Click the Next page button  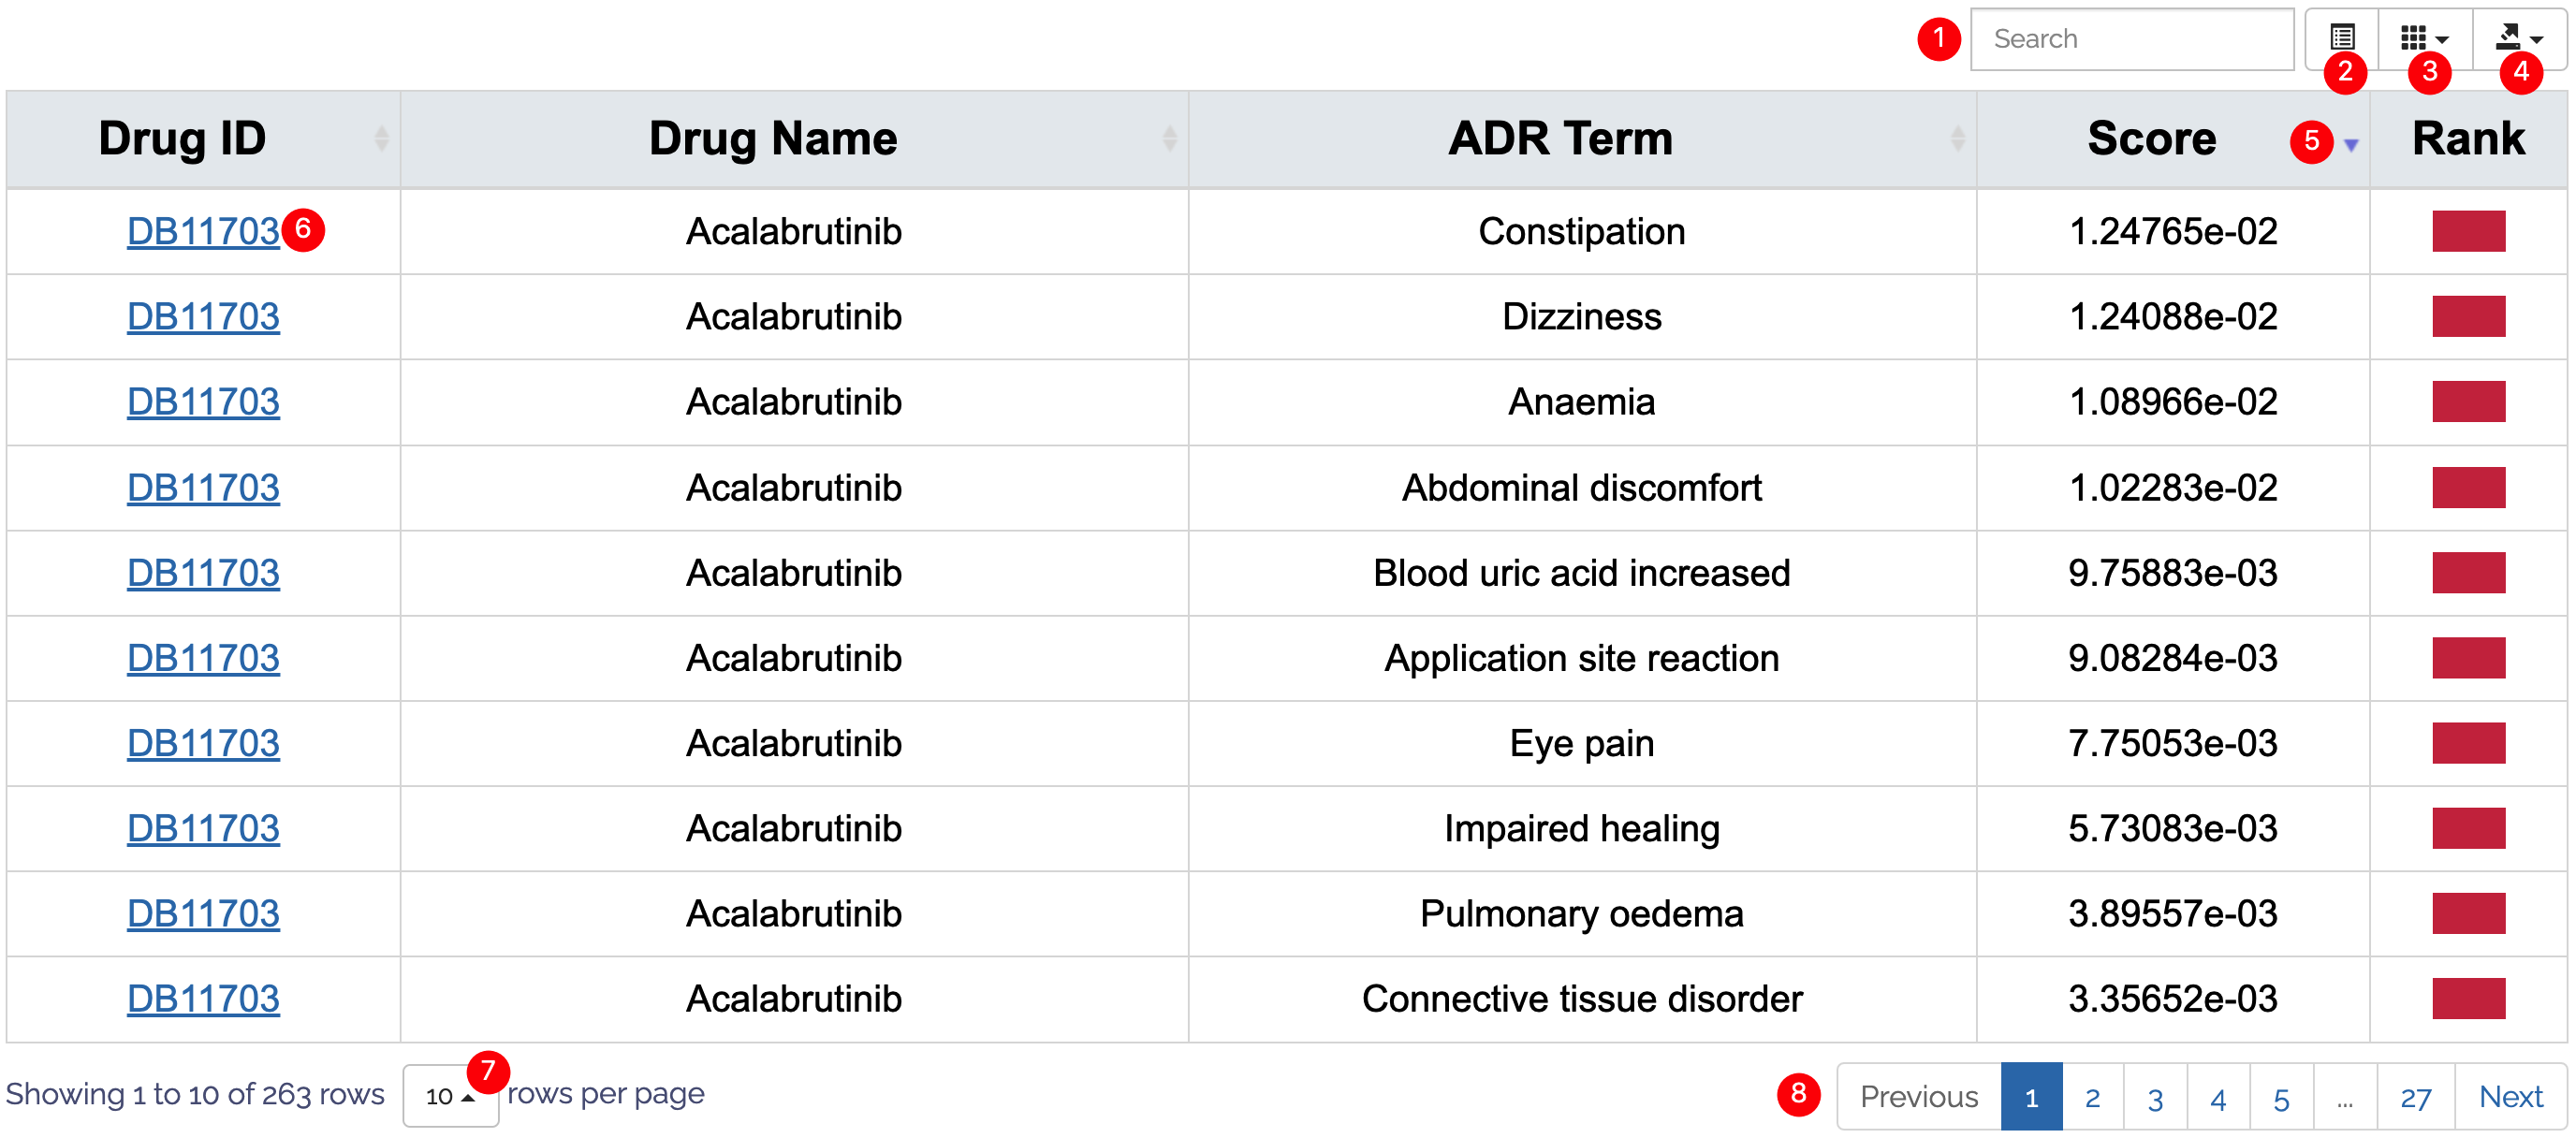[x=2510, y=1097]
